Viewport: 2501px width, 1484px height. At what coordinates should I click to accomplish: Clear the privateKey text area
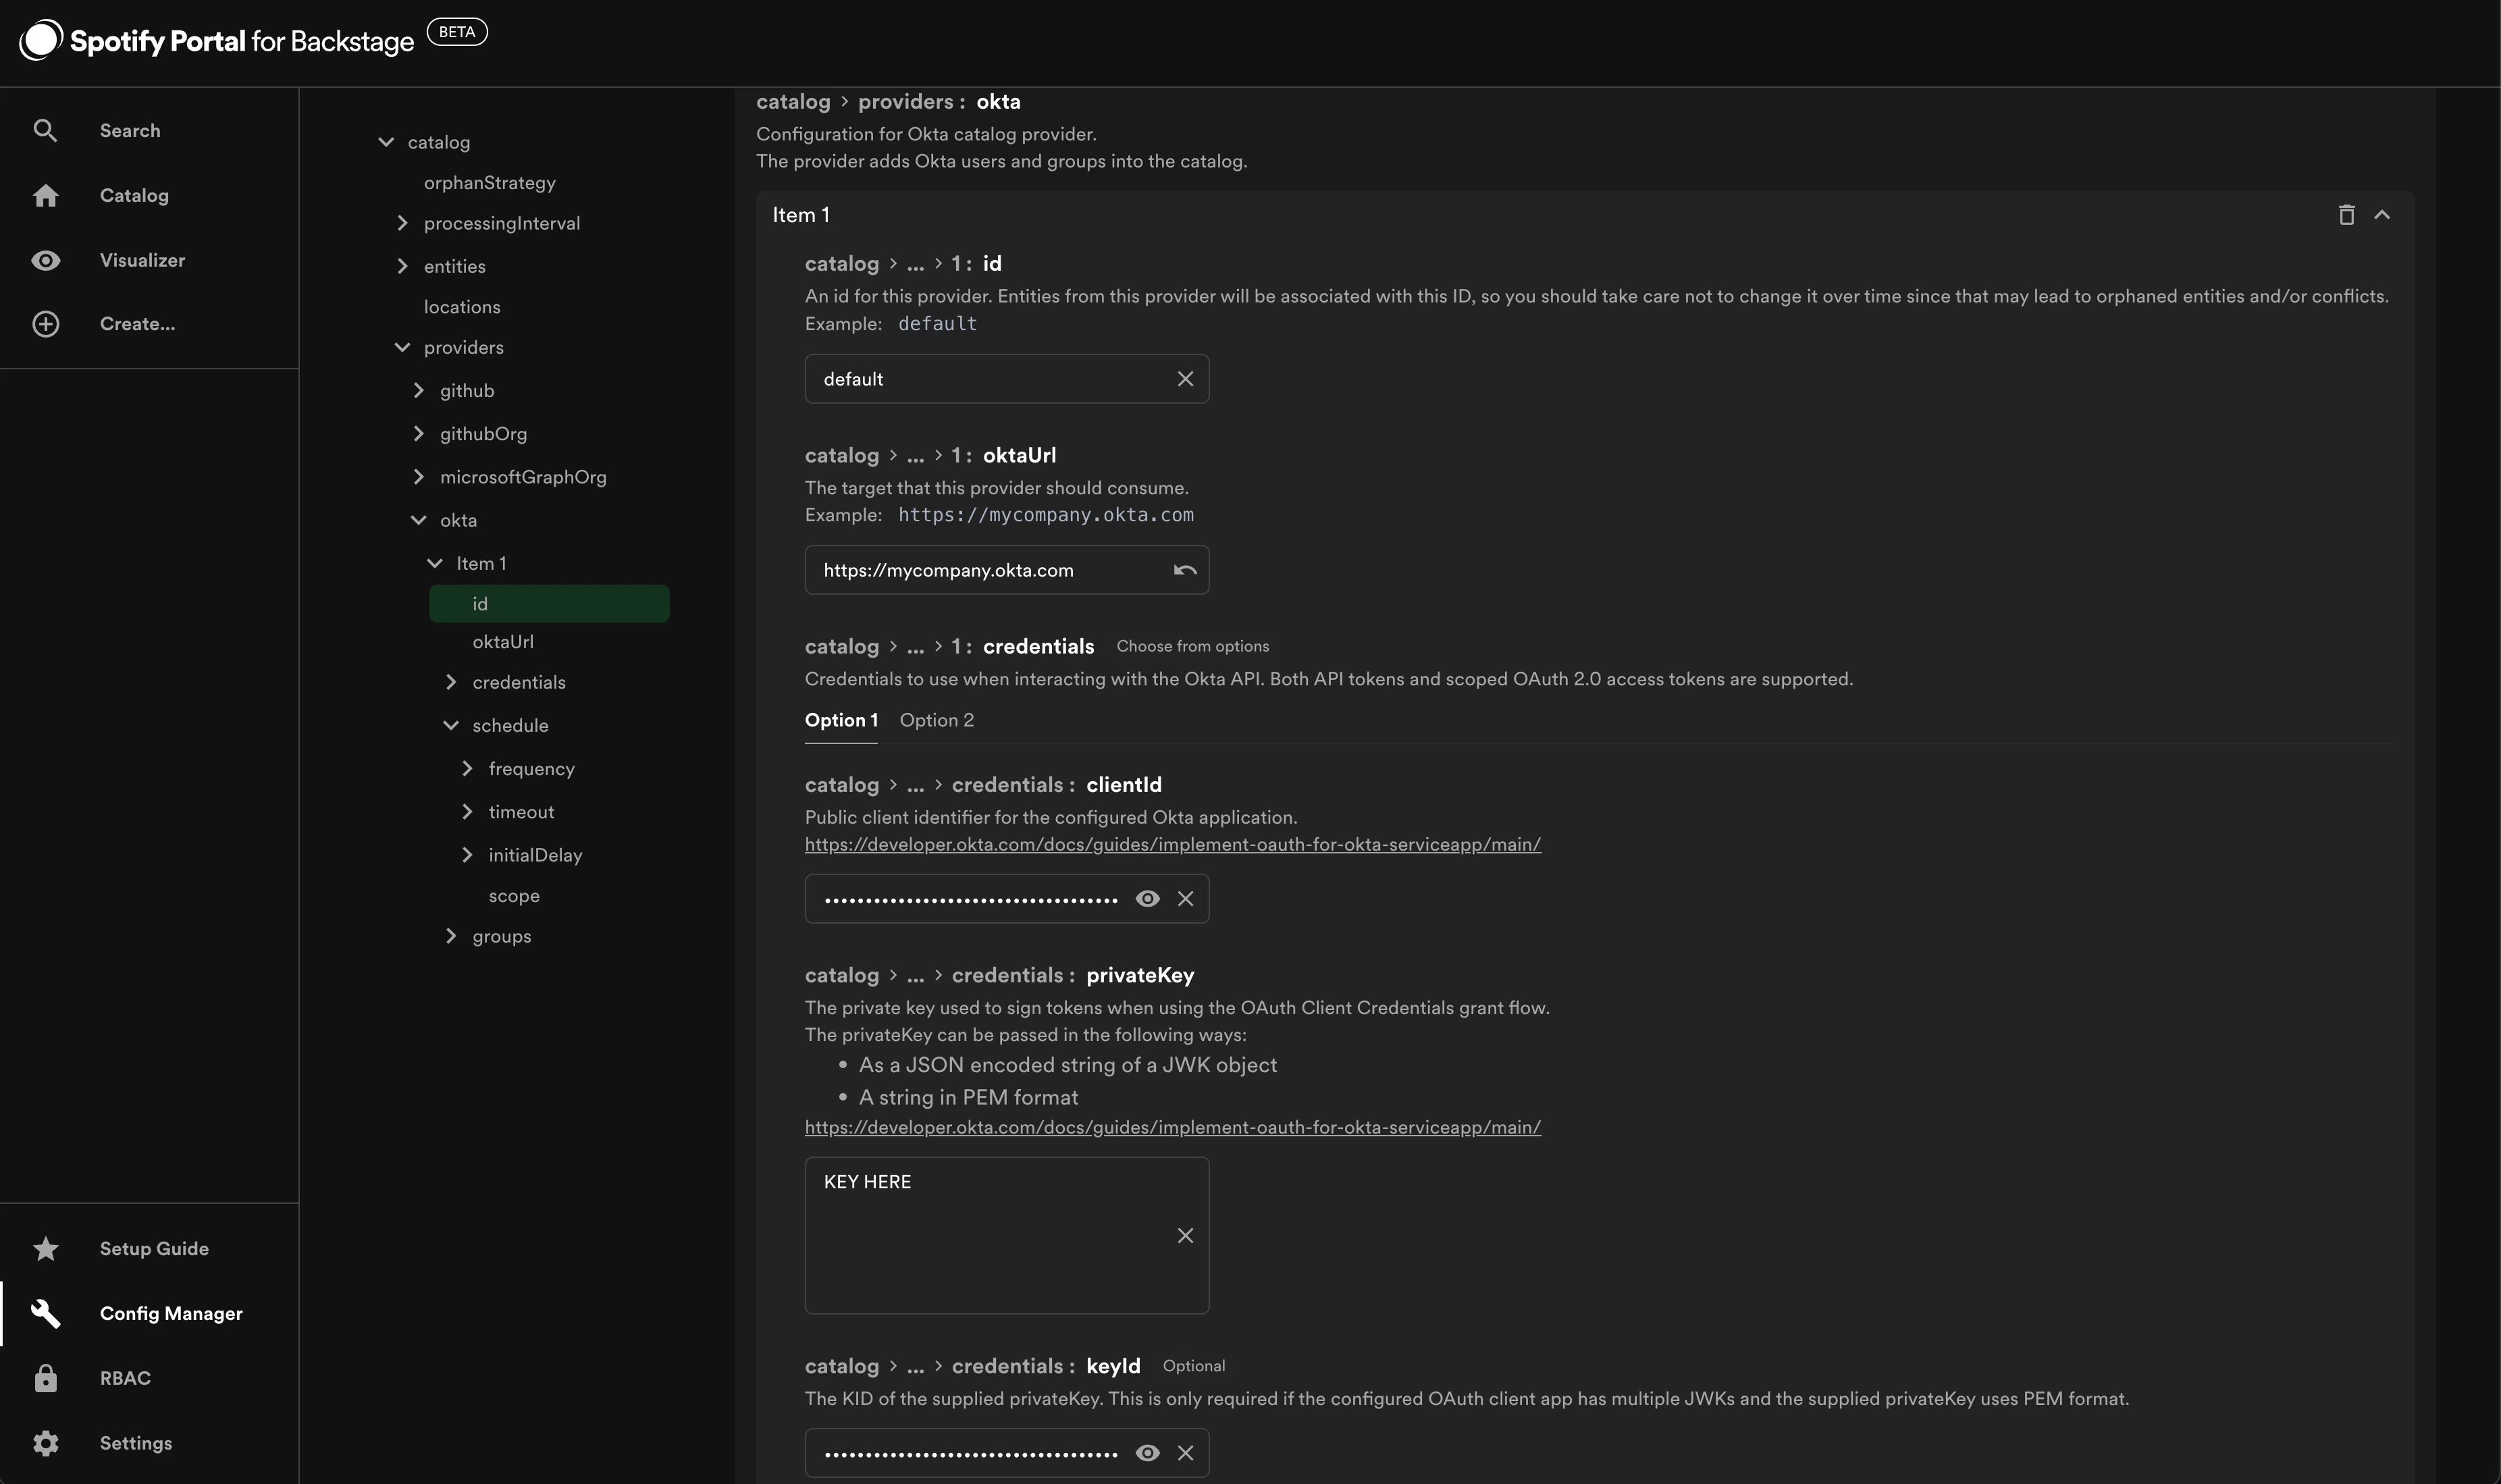pos(1185,1236)
